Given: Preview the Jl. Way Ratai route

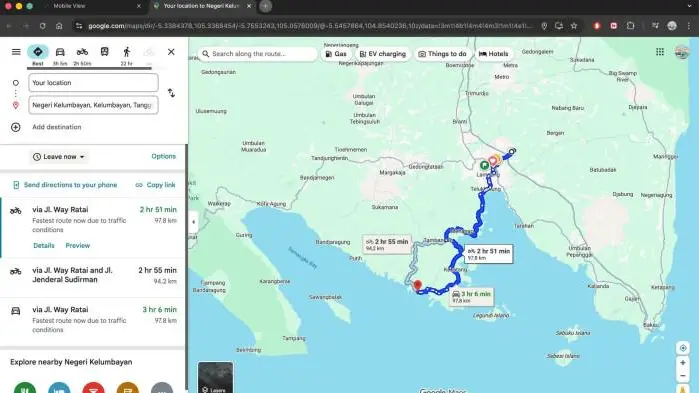Looking at the screenshot, I should [x=78, y=246].
